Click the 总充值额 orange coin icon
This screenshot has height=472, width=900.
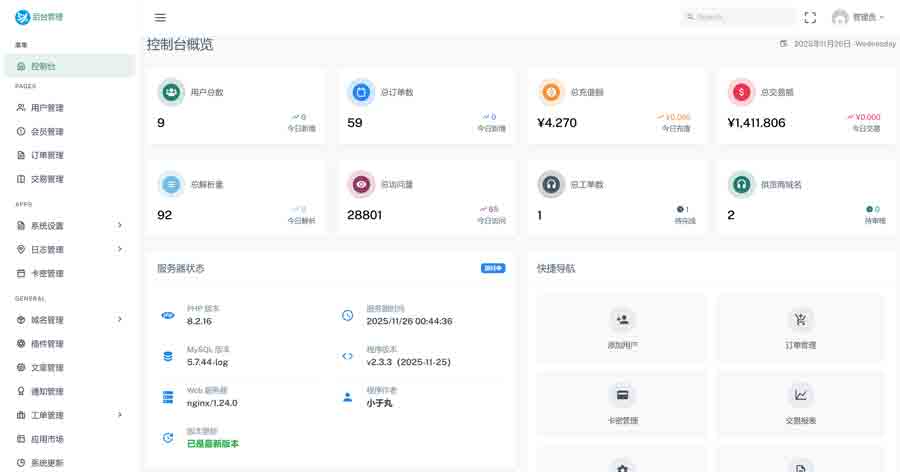[x=551, y=92]
